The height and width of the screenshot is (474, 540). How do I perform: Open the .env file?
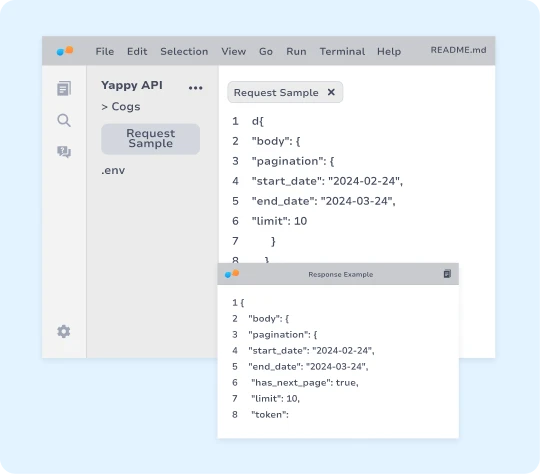113,170
